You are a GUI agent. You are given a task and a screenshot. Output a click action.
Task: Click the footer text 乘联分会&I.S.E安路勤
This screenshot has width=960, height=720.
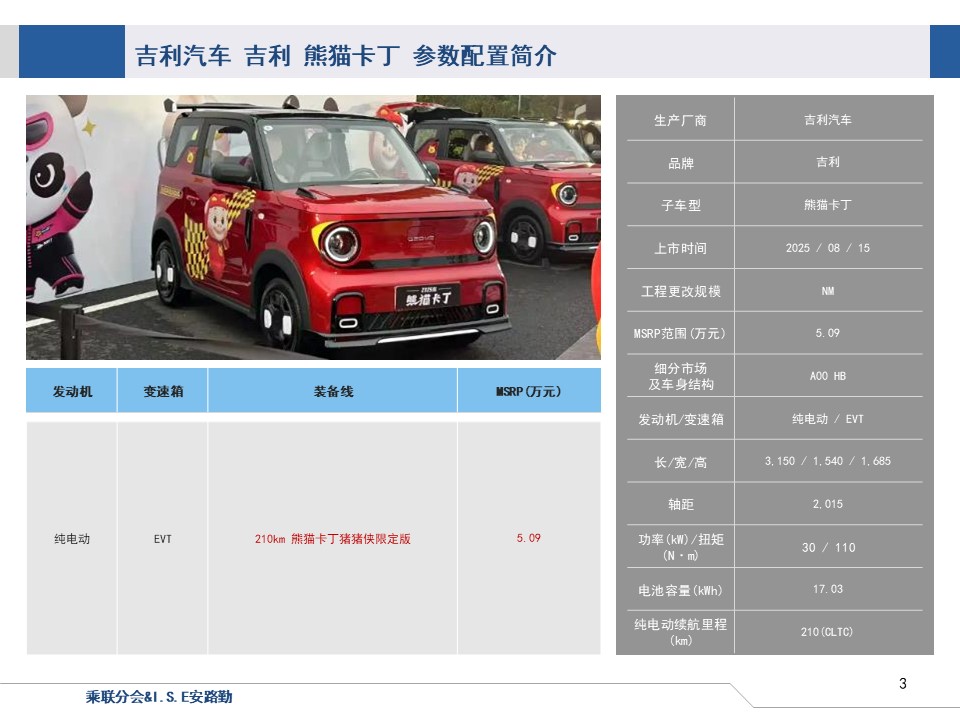pos(159,697)
